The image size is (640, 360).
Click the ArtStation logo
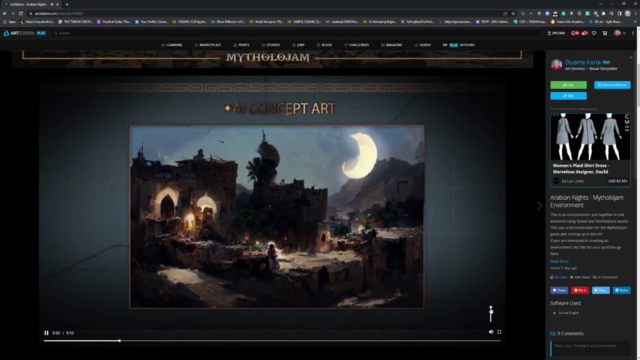(19, 33)
